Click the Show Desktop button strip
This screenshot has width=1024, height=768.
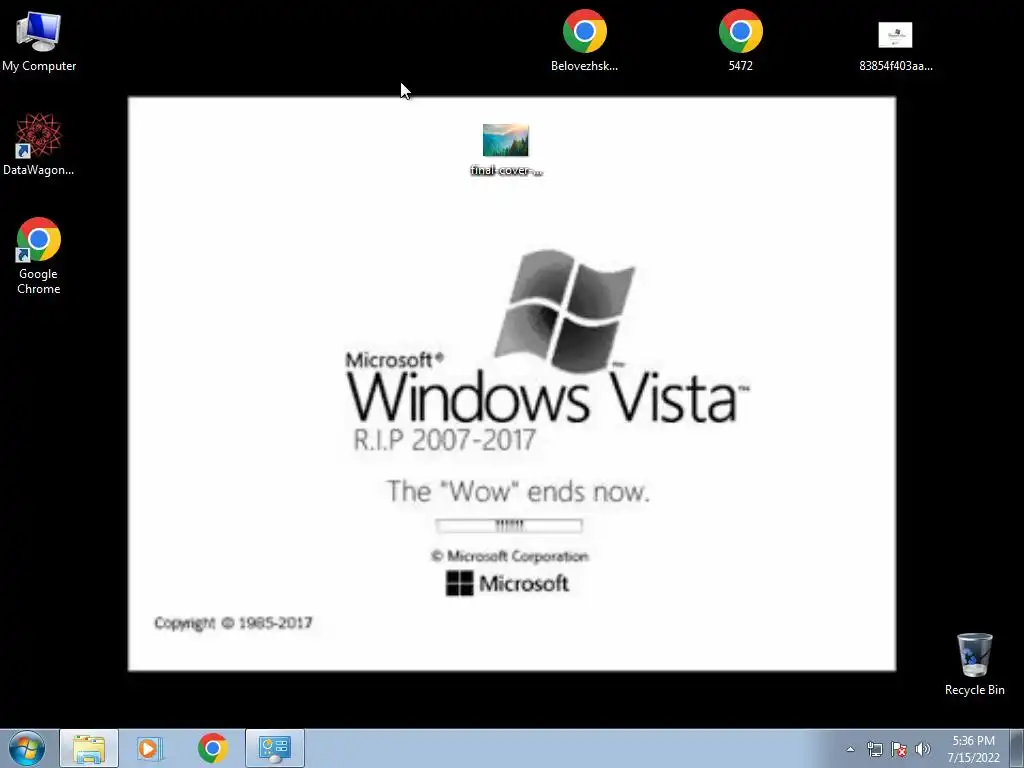point(1017,748)
